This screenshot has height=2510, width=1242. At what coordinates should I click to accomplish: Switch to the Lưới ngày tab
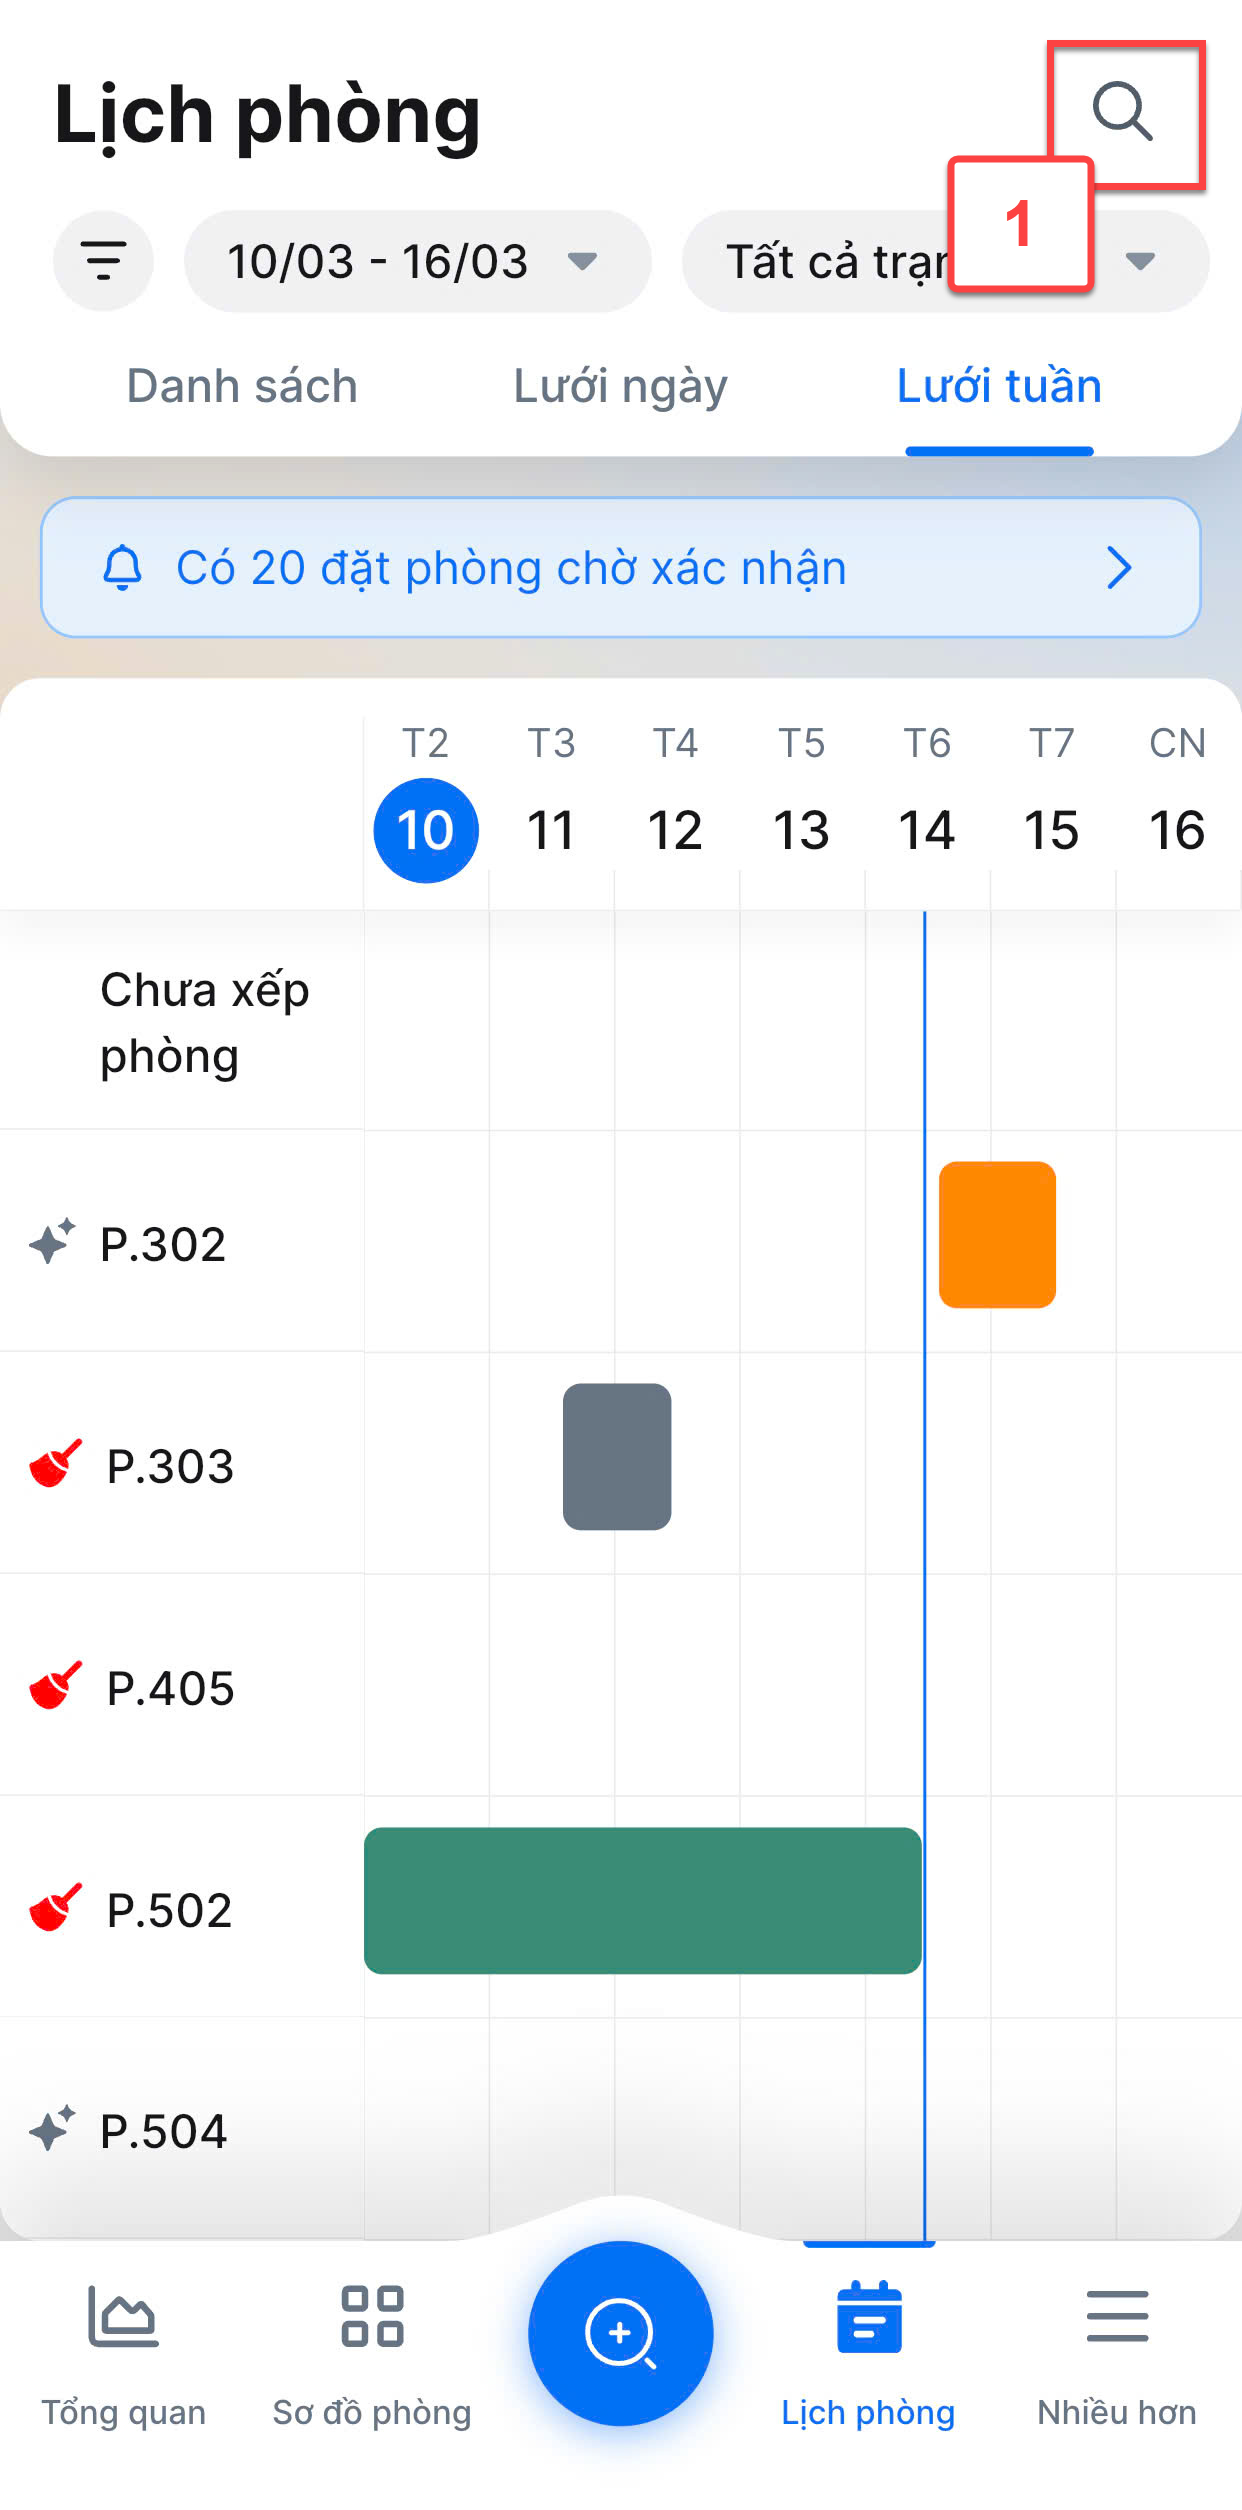click(x=620, y=386)
